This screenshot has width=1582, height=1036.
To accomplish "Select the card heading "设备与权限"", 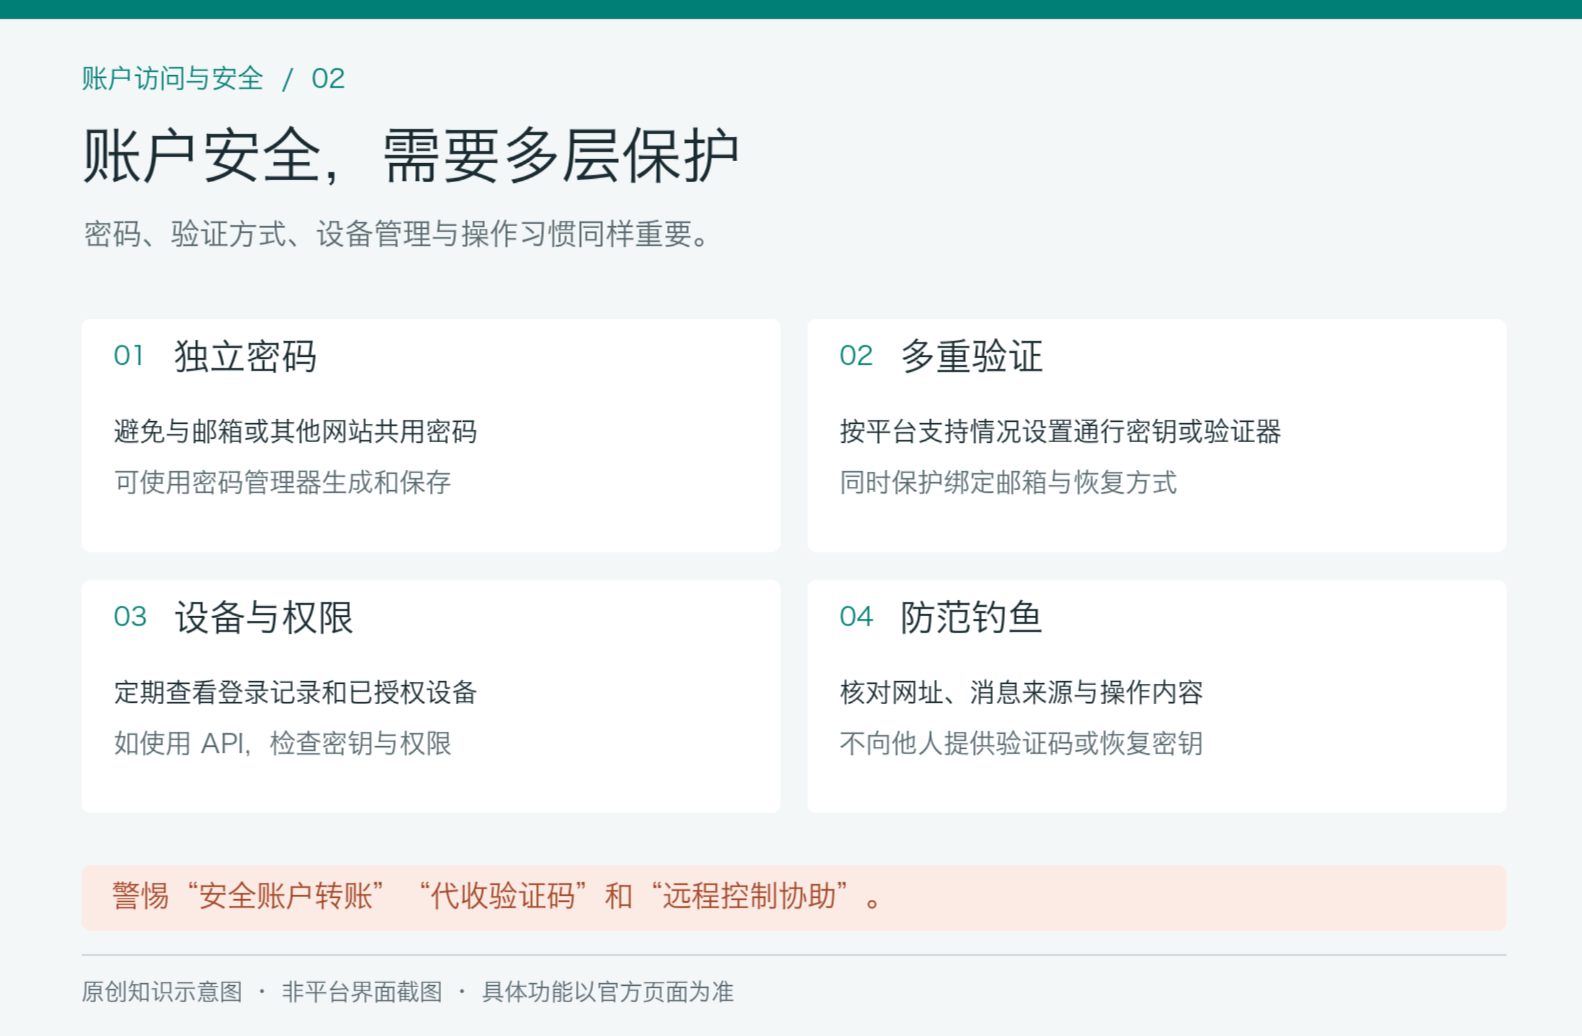I will [264, 617].
